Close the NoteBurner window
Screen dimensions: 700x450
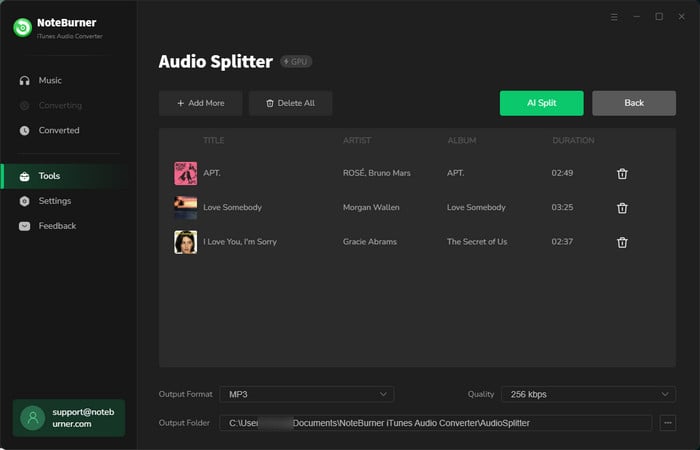681,17
